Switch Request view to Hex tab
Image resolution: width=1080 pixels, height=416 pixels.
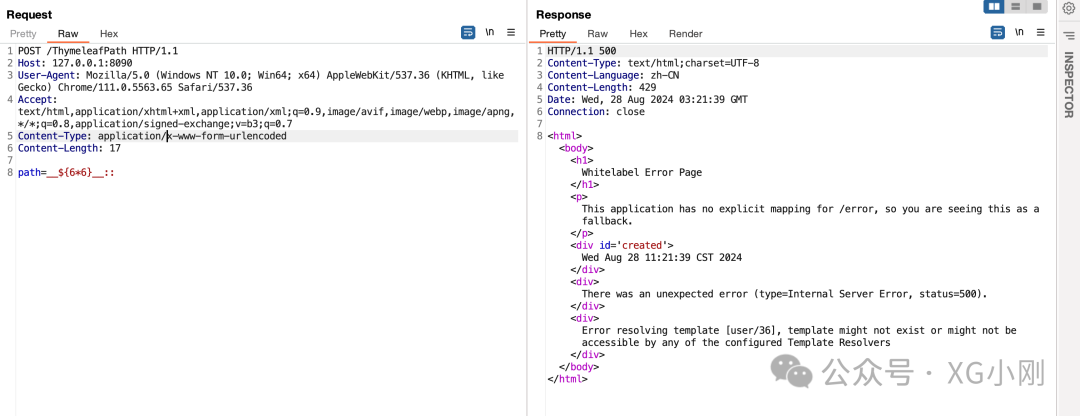click(109, 34)
